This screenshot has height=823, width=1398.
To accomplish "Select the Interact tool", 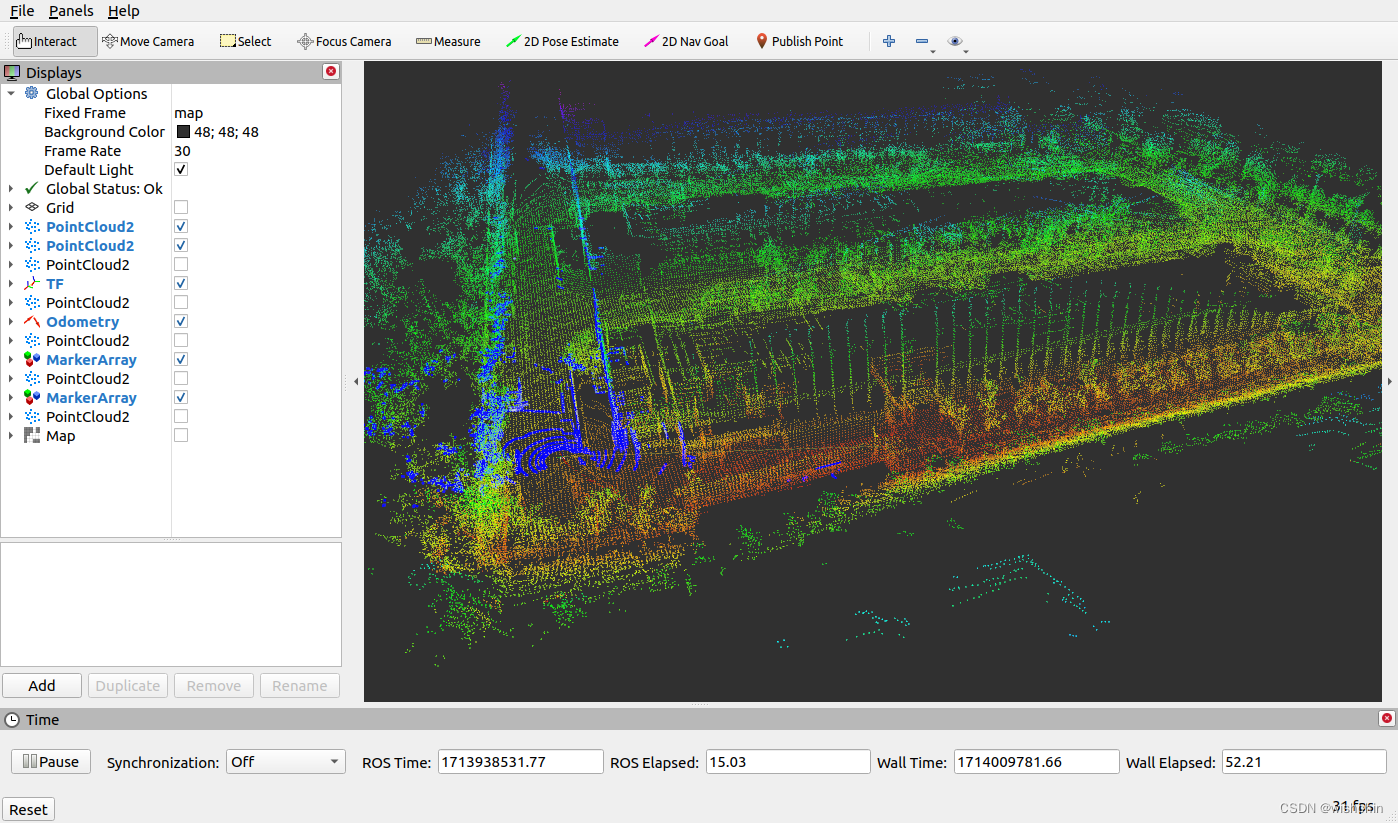I will pos(55,41).
